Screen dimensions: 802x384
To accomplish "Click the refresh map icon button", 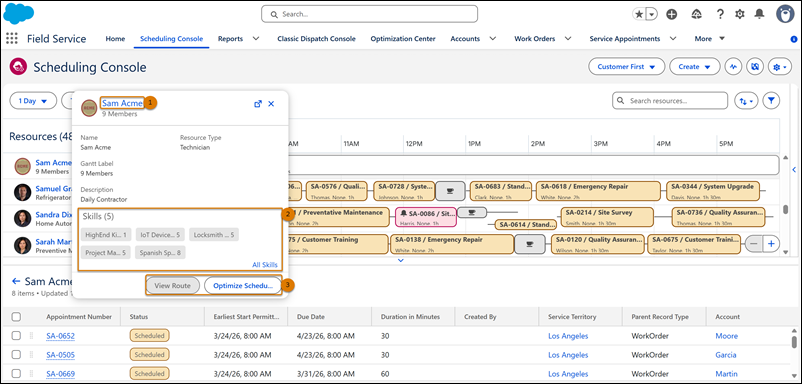I will tap(755, 66).
